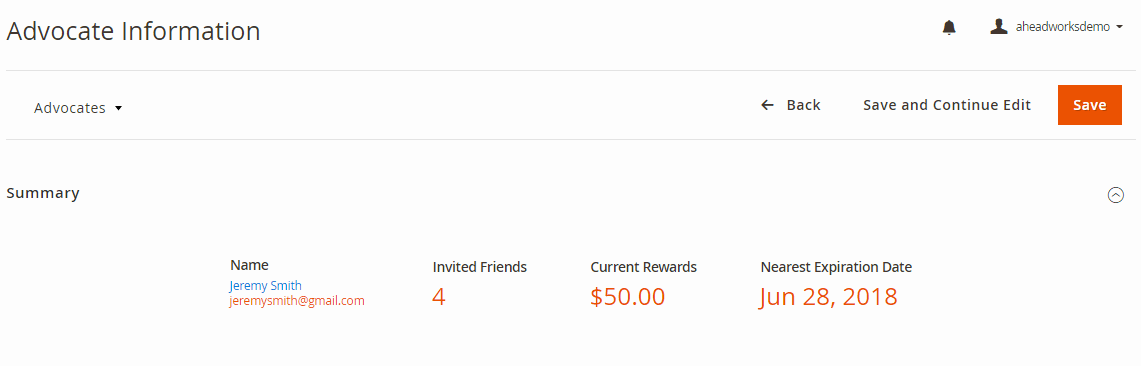This screenshot has height=366, width=1141.
Task: Click the caret after aheadworksdemo
Action: point(1119,28)
